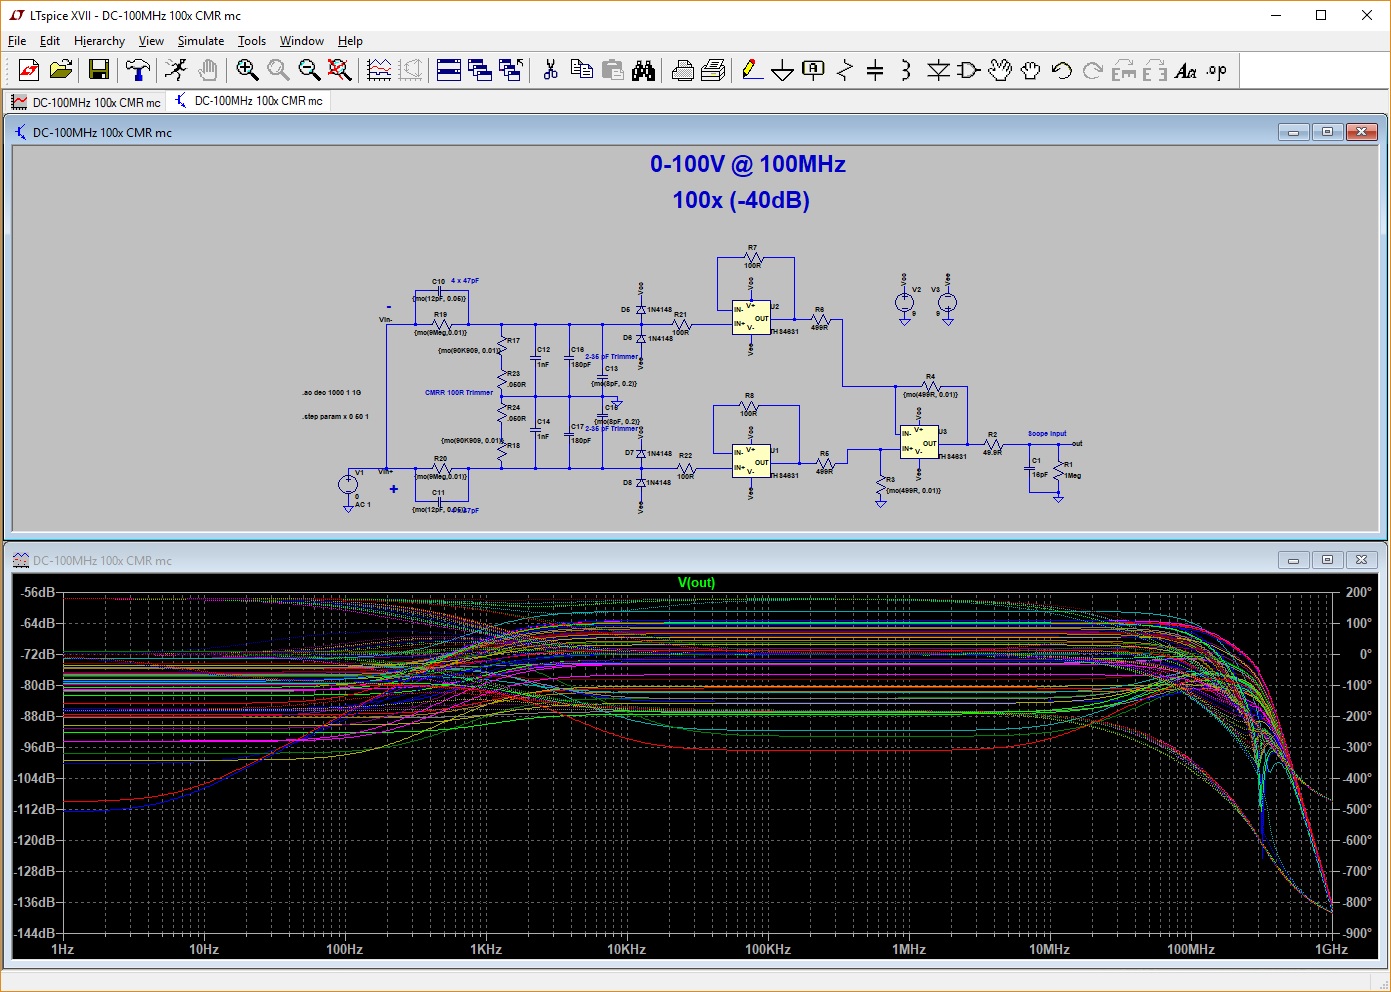This screenshot has height=992, width=1391.
Task: Open the Simulate menu
Action: pyautogui.click(x=200, y=41)
